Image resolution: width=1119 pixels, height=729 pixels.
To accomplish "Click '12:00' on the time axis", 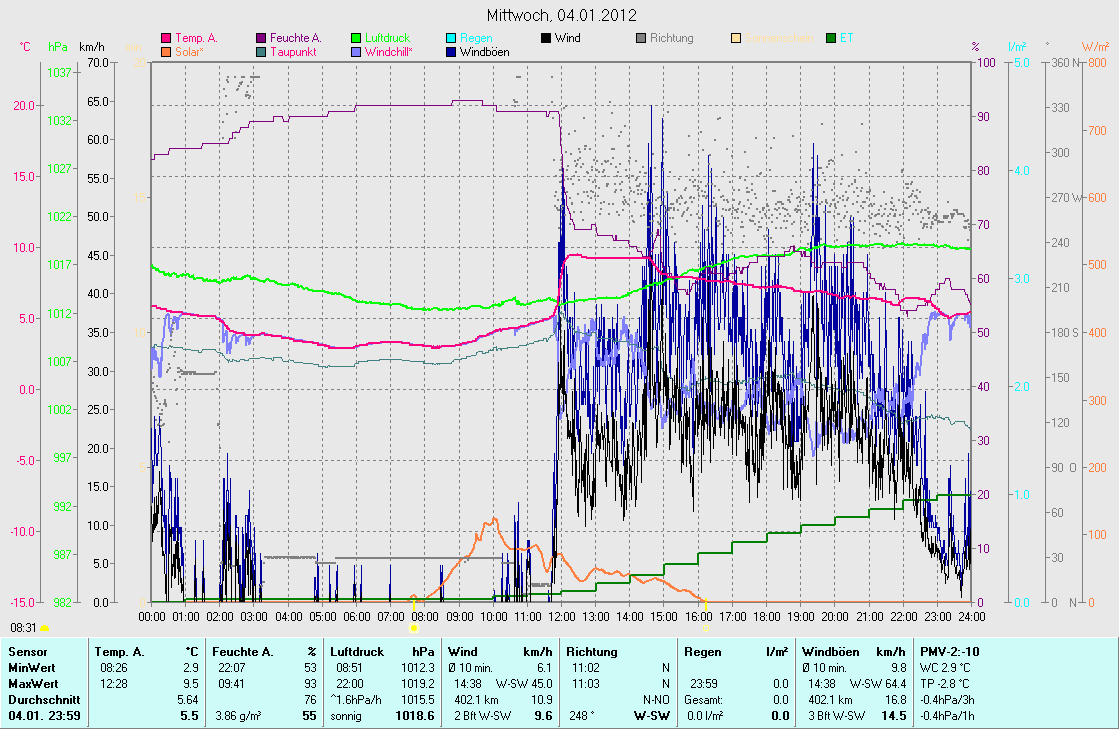I will [x=562, y=617].
